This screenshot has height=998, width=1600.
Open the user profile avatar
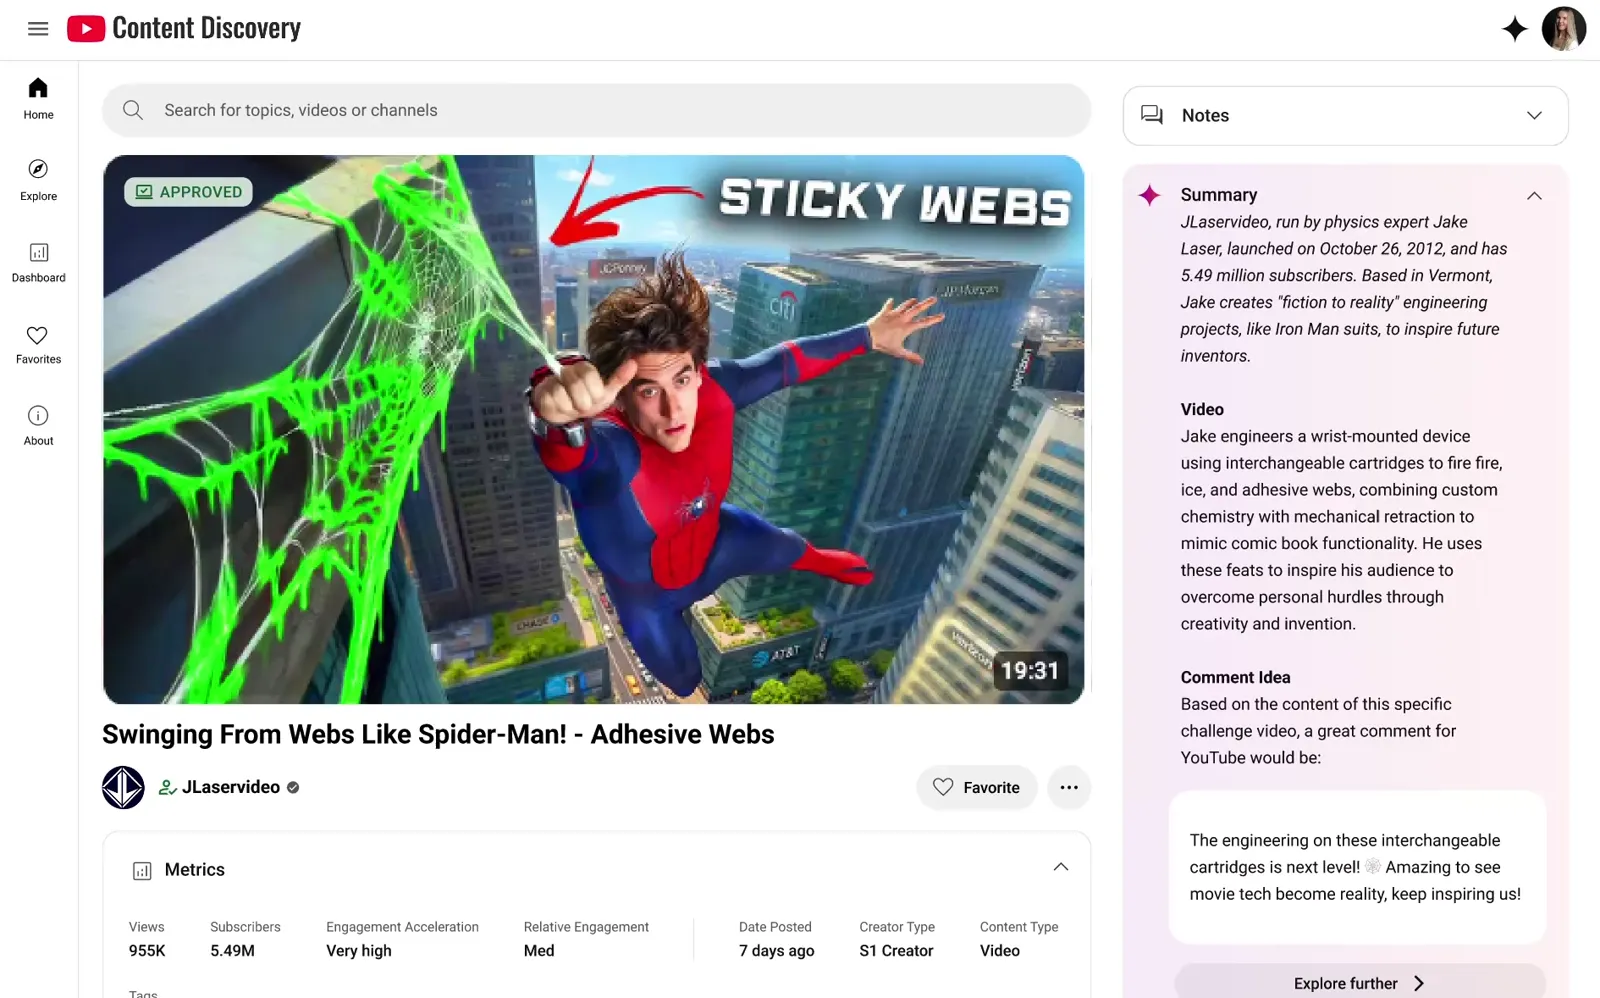coord(1564,29)
